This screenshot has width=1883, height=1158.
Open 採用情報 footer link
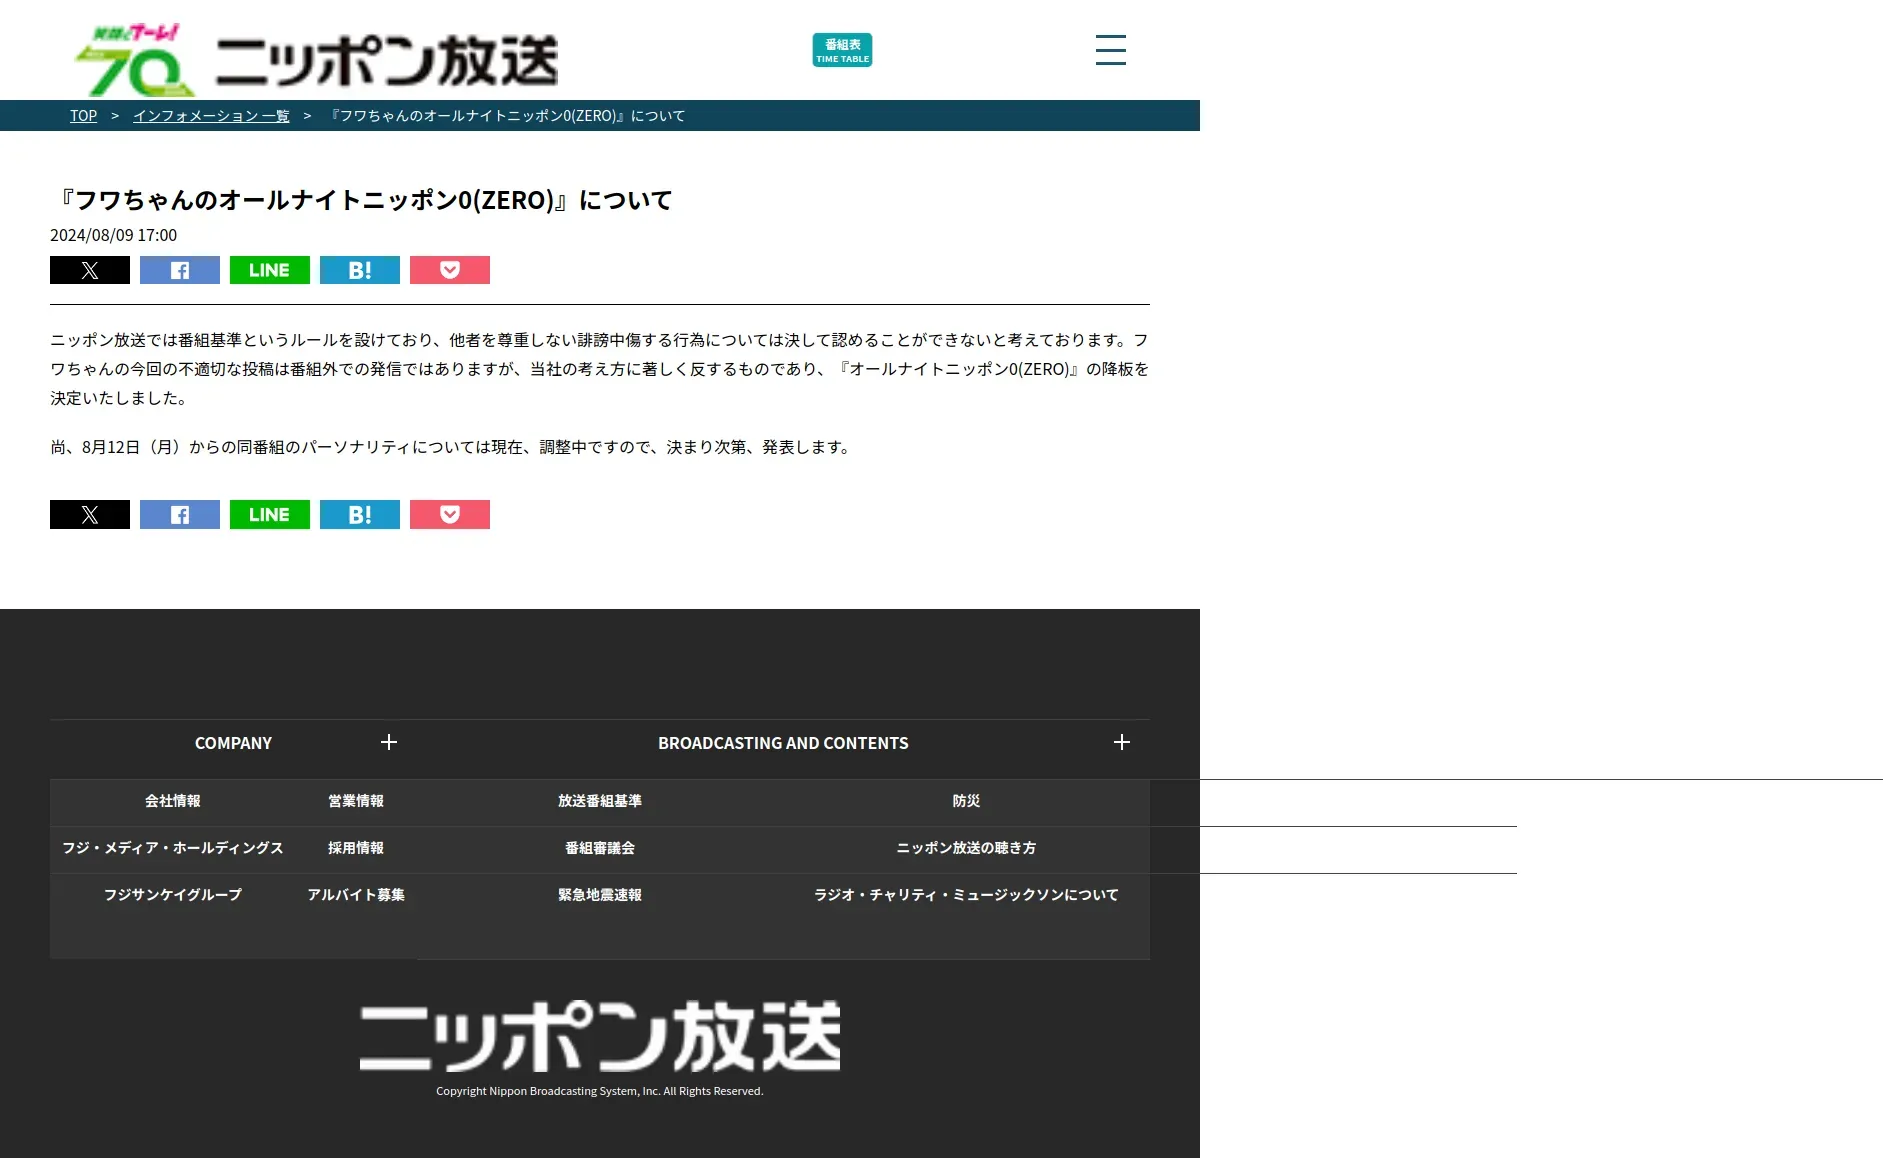pyautogui.click(x=356, y=848)
